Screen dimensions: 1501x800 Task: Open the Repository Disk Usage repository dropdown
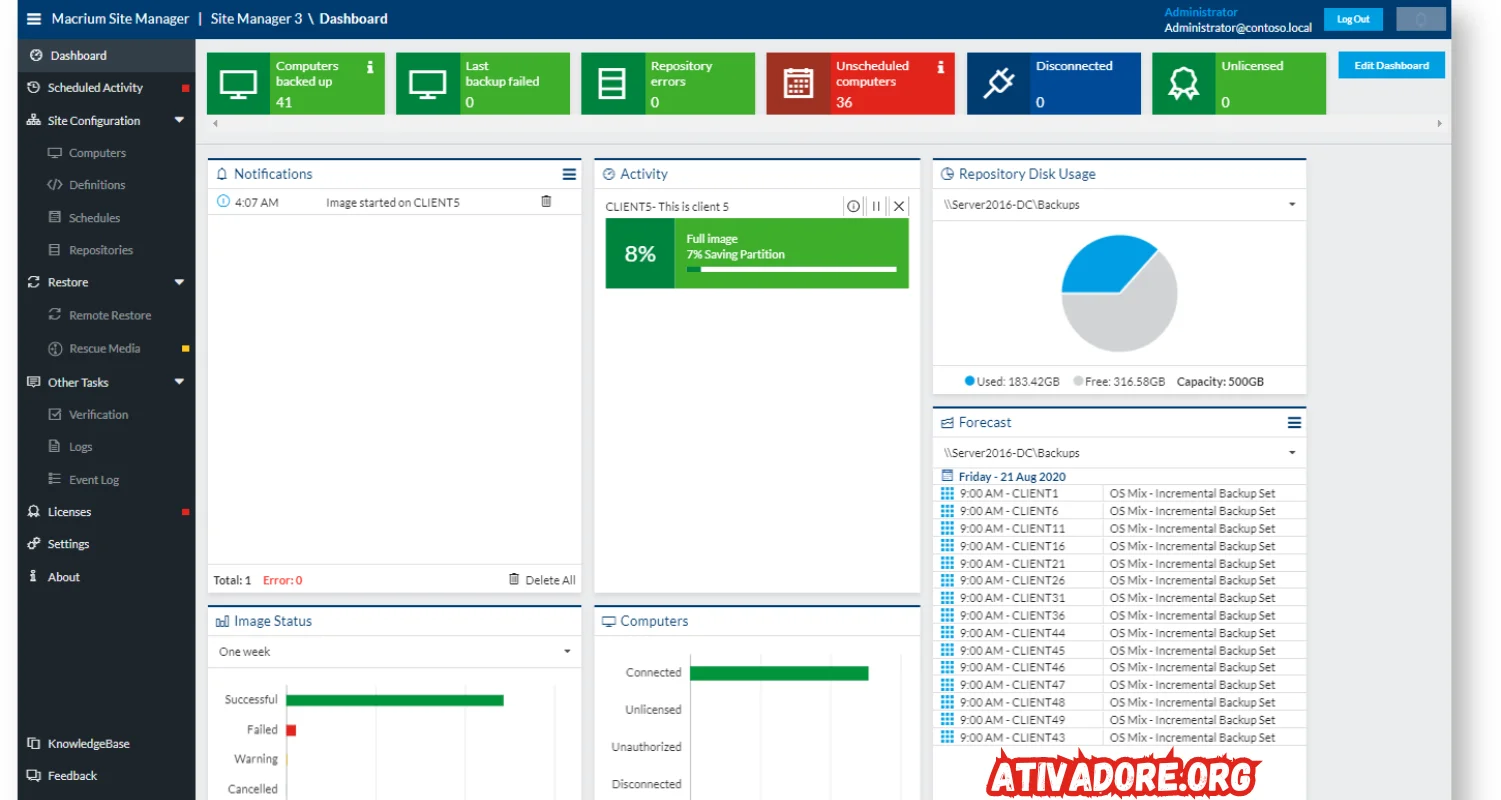pos(1119,204)
